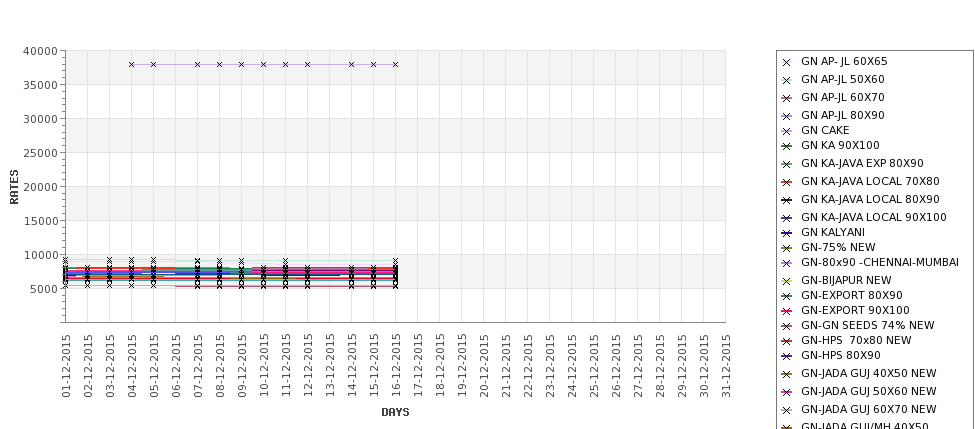Click GN-EXPORT 80X90 legend label
Viewport: 975px width, 429px height.
point(851,295)
